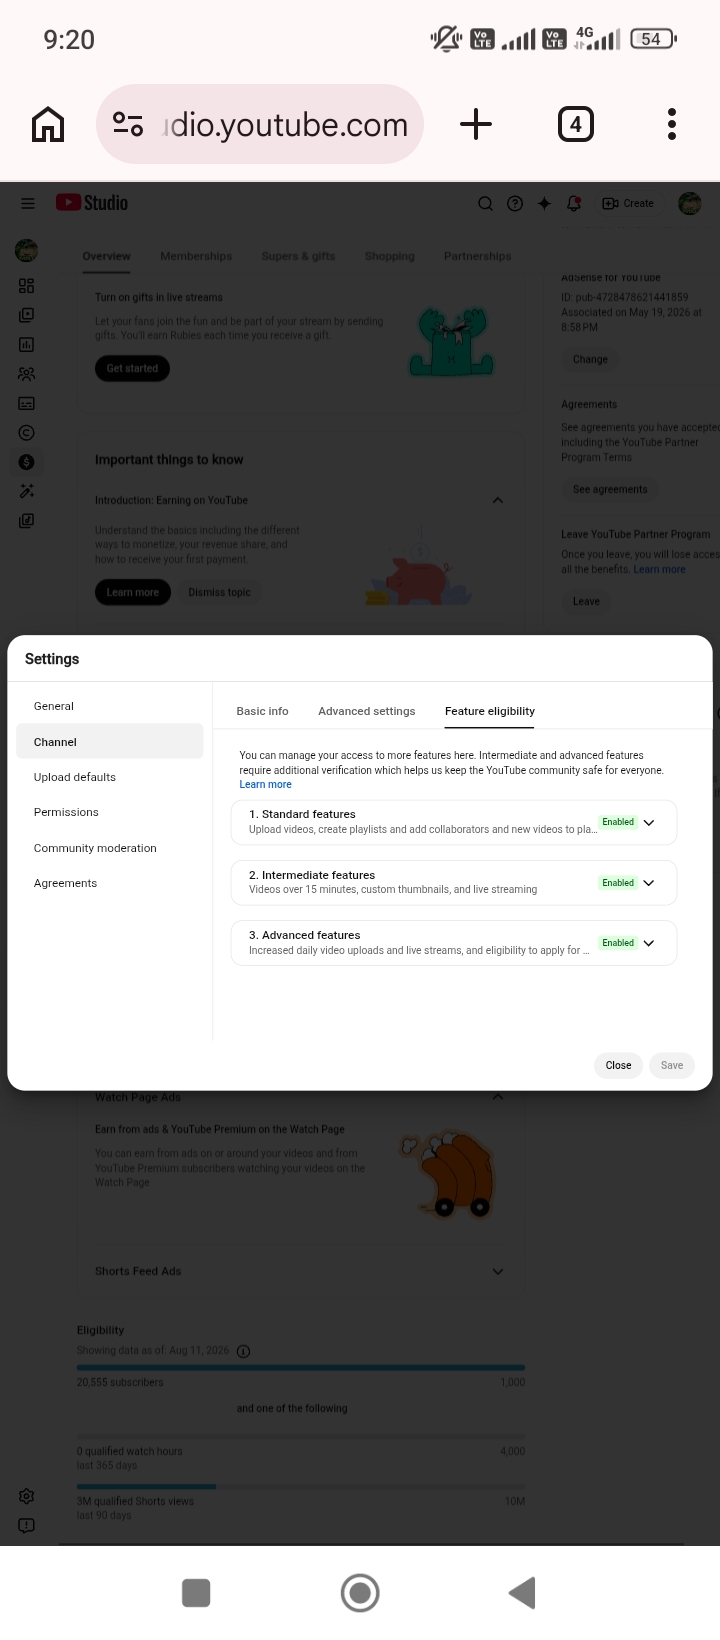Viewport: 720px width, 1640px height.
Task: Open the YouTube Studio hamburger menu
Action: pos(28,203)
